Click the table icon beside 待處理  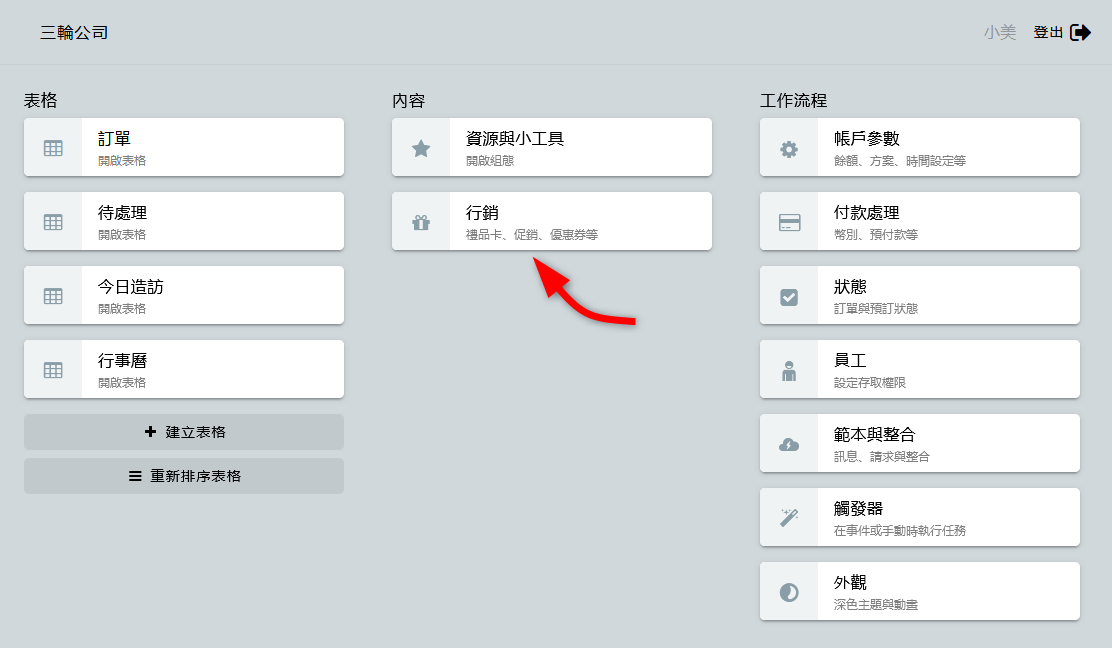point(53,222)
